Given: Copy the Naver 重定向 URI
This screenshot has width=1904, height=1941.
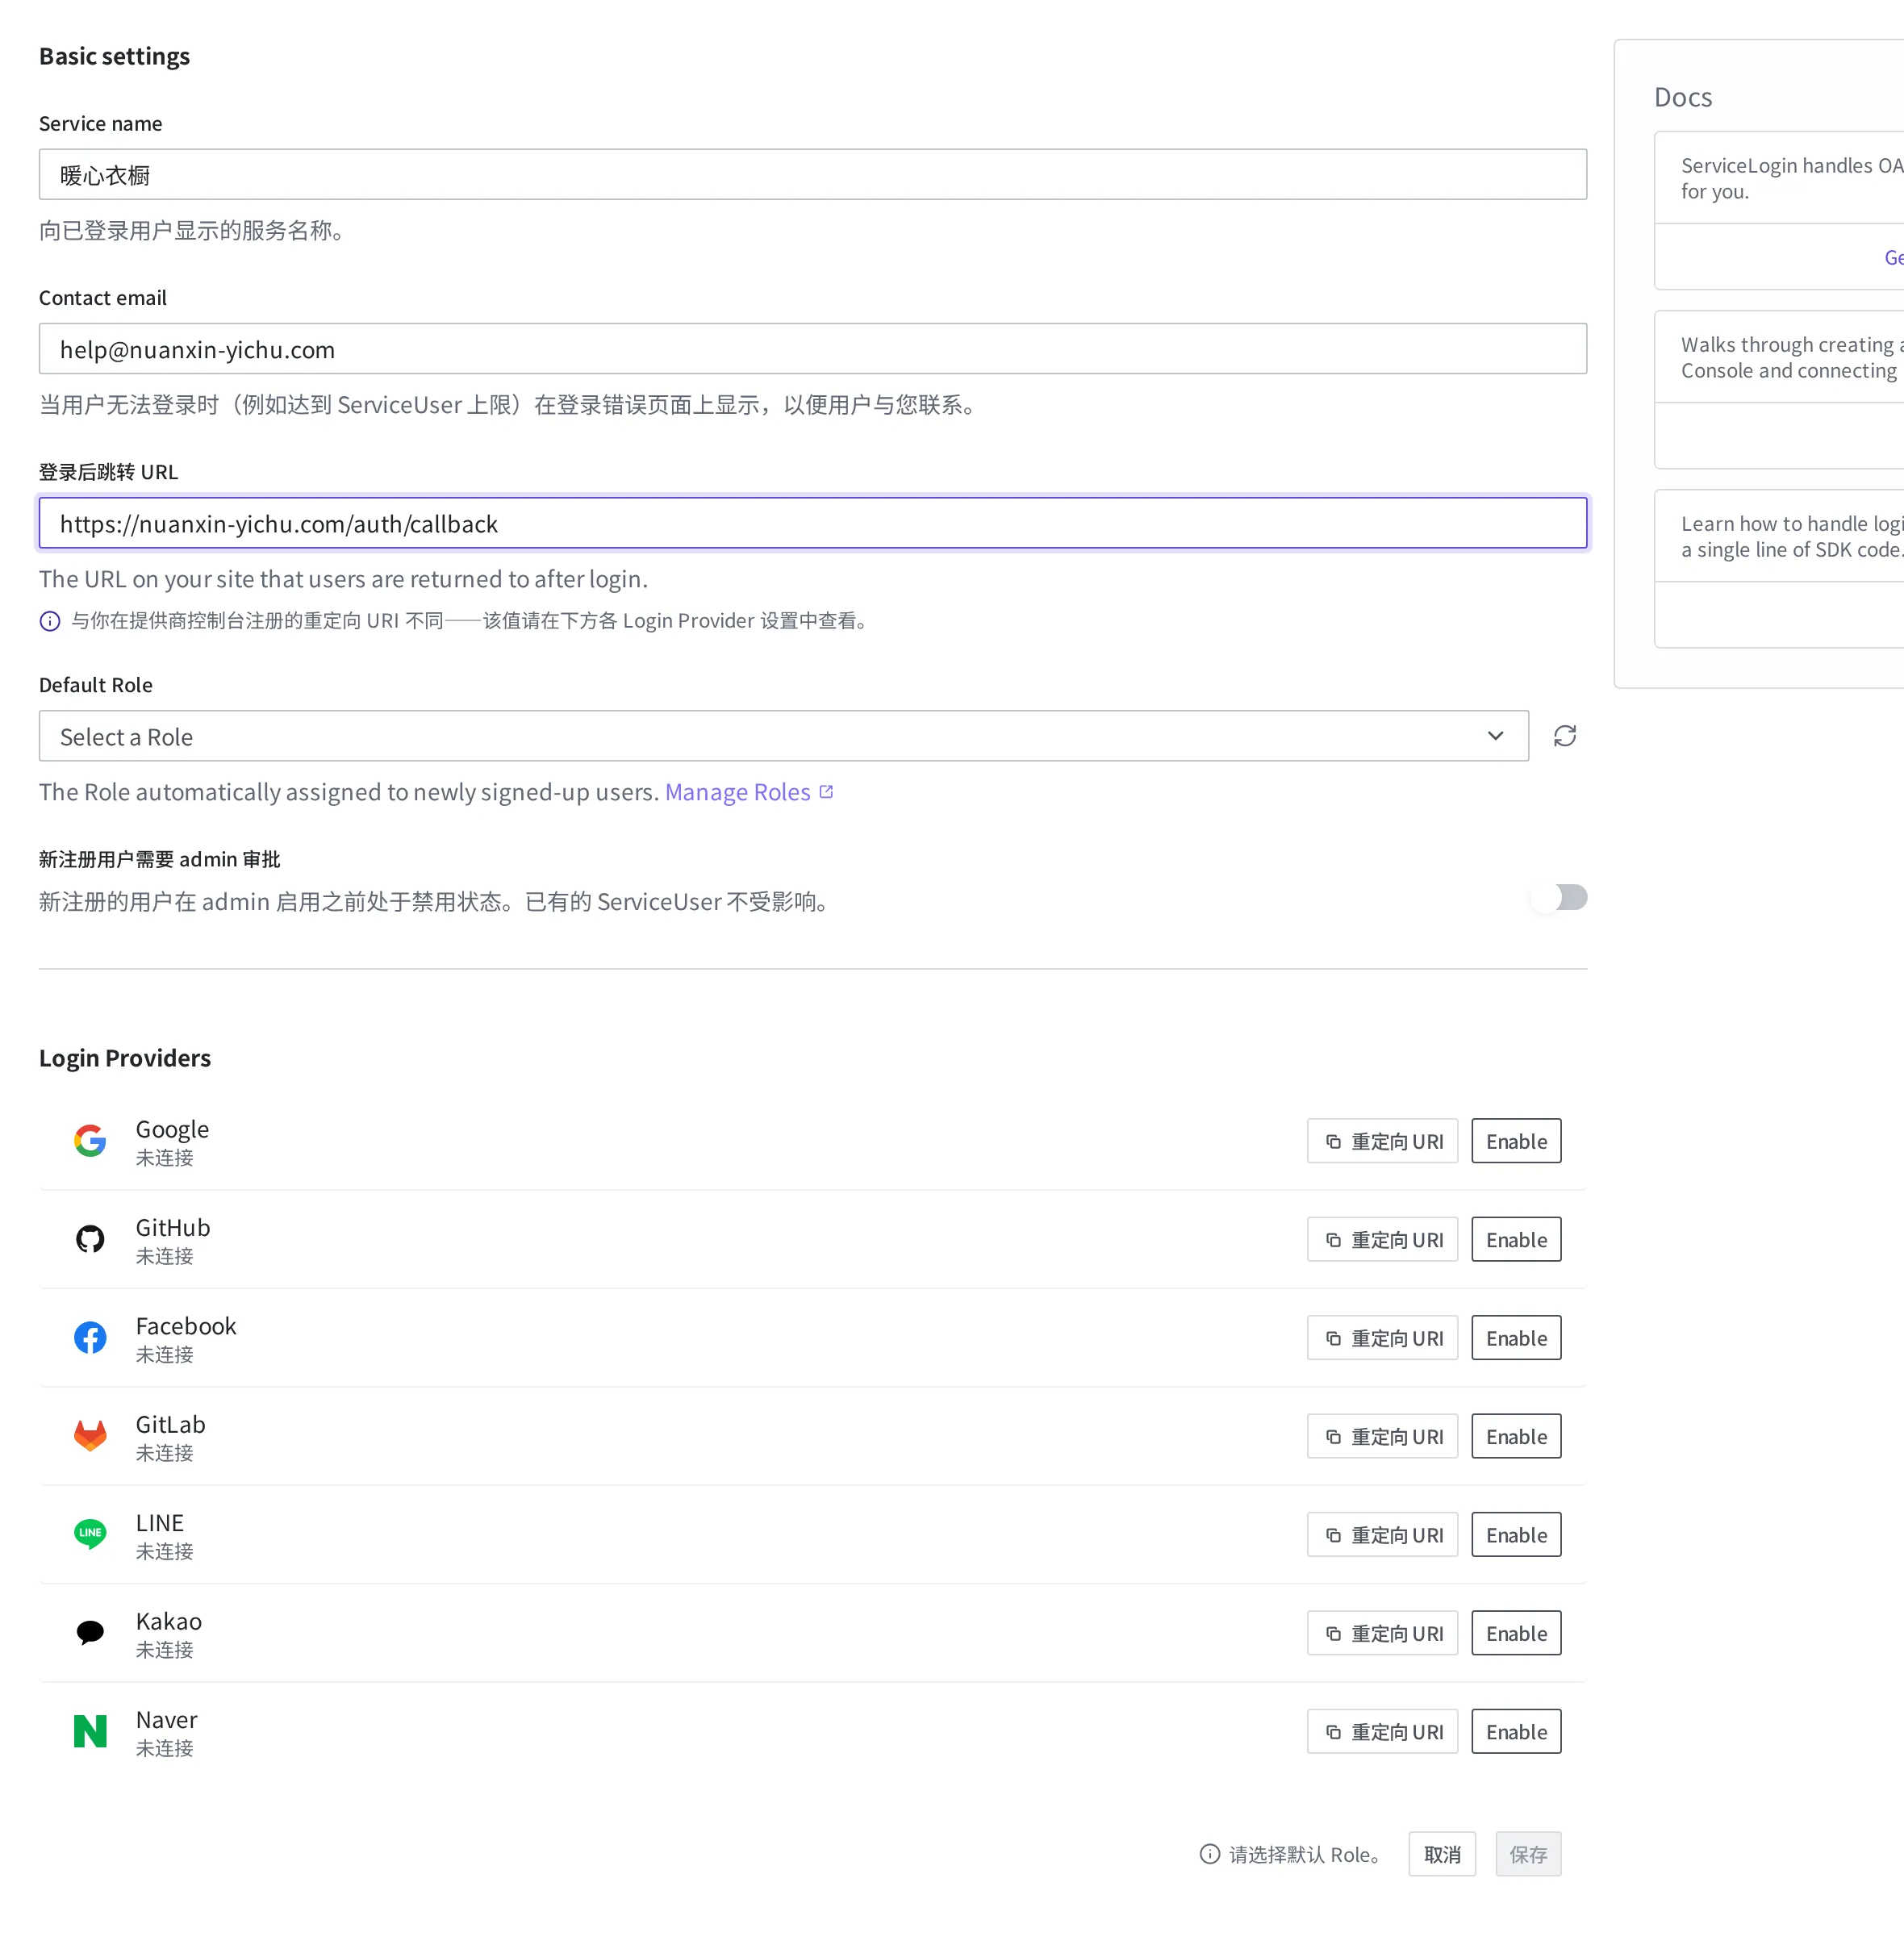Looking at the screenshot, I should 1382,1731.
